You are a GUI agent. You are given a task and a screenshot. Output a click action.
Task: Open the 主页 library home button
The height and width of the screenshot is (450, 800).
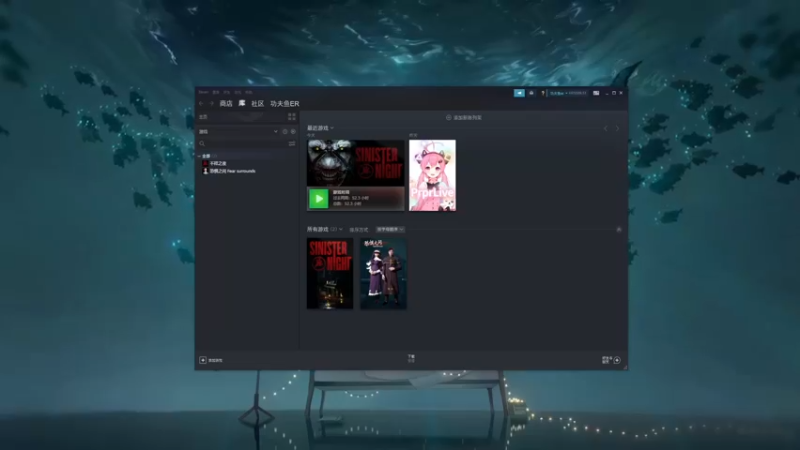(x=204, y=117)
